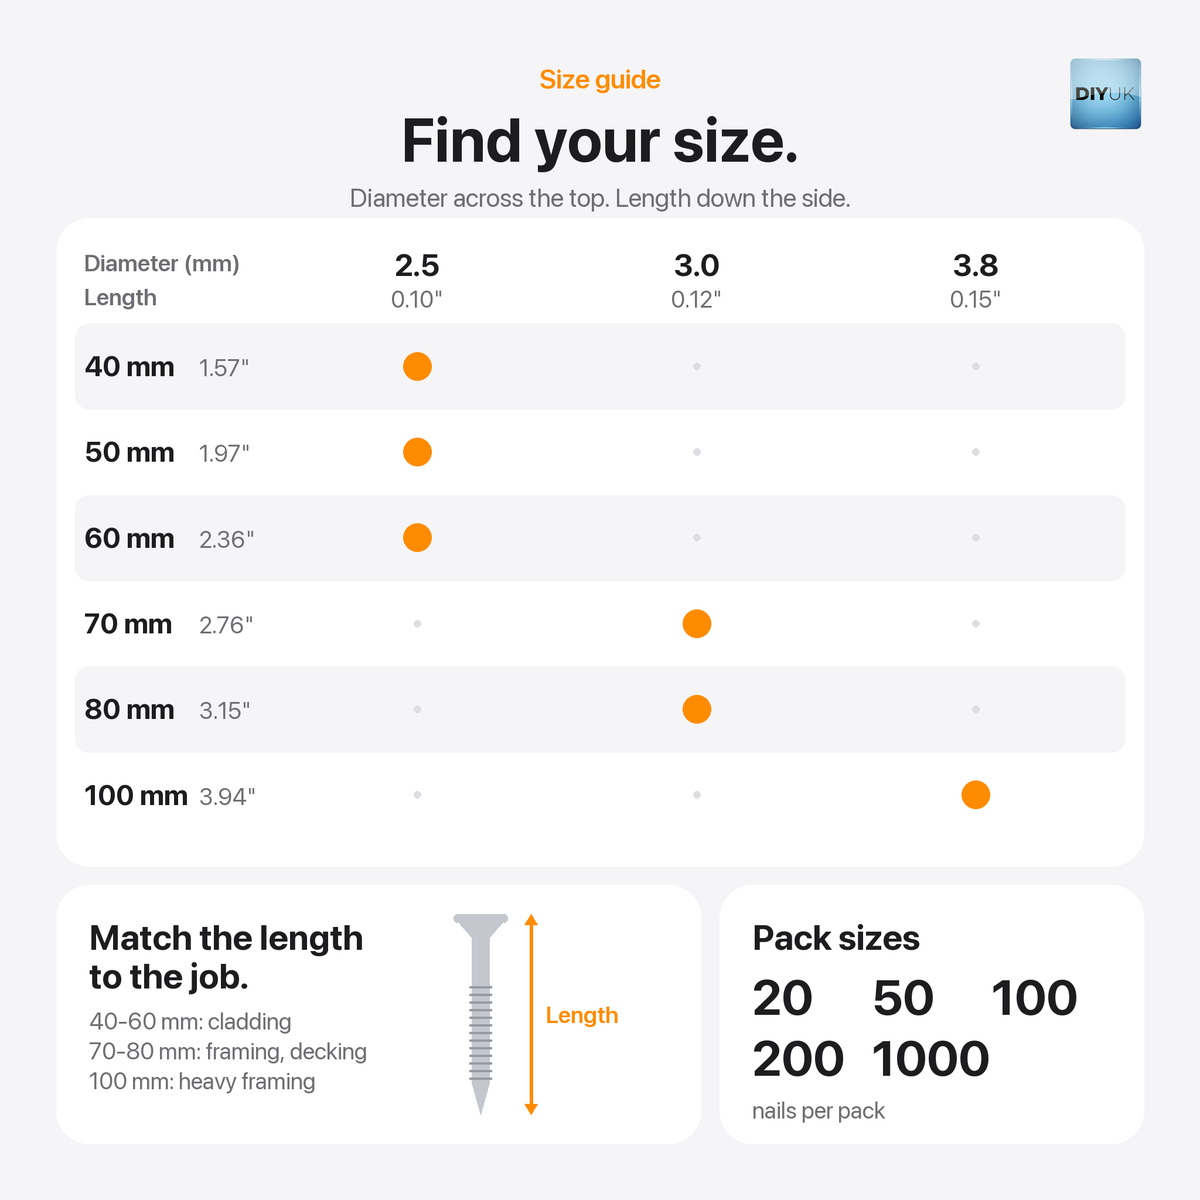The height and width of the screenshot is (1200, 1200).
Task: Choose the 50 nails pack size
Action: (903, 998)
